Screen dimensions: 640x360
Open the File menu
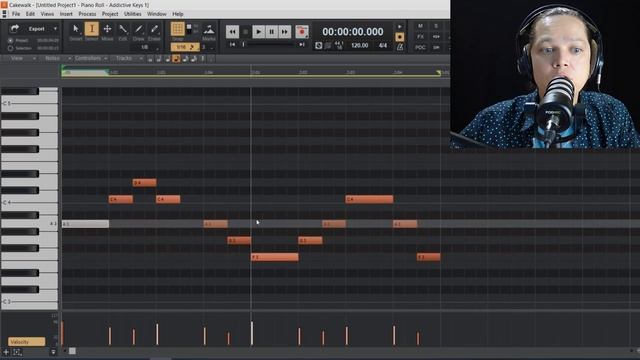(16, 14)
